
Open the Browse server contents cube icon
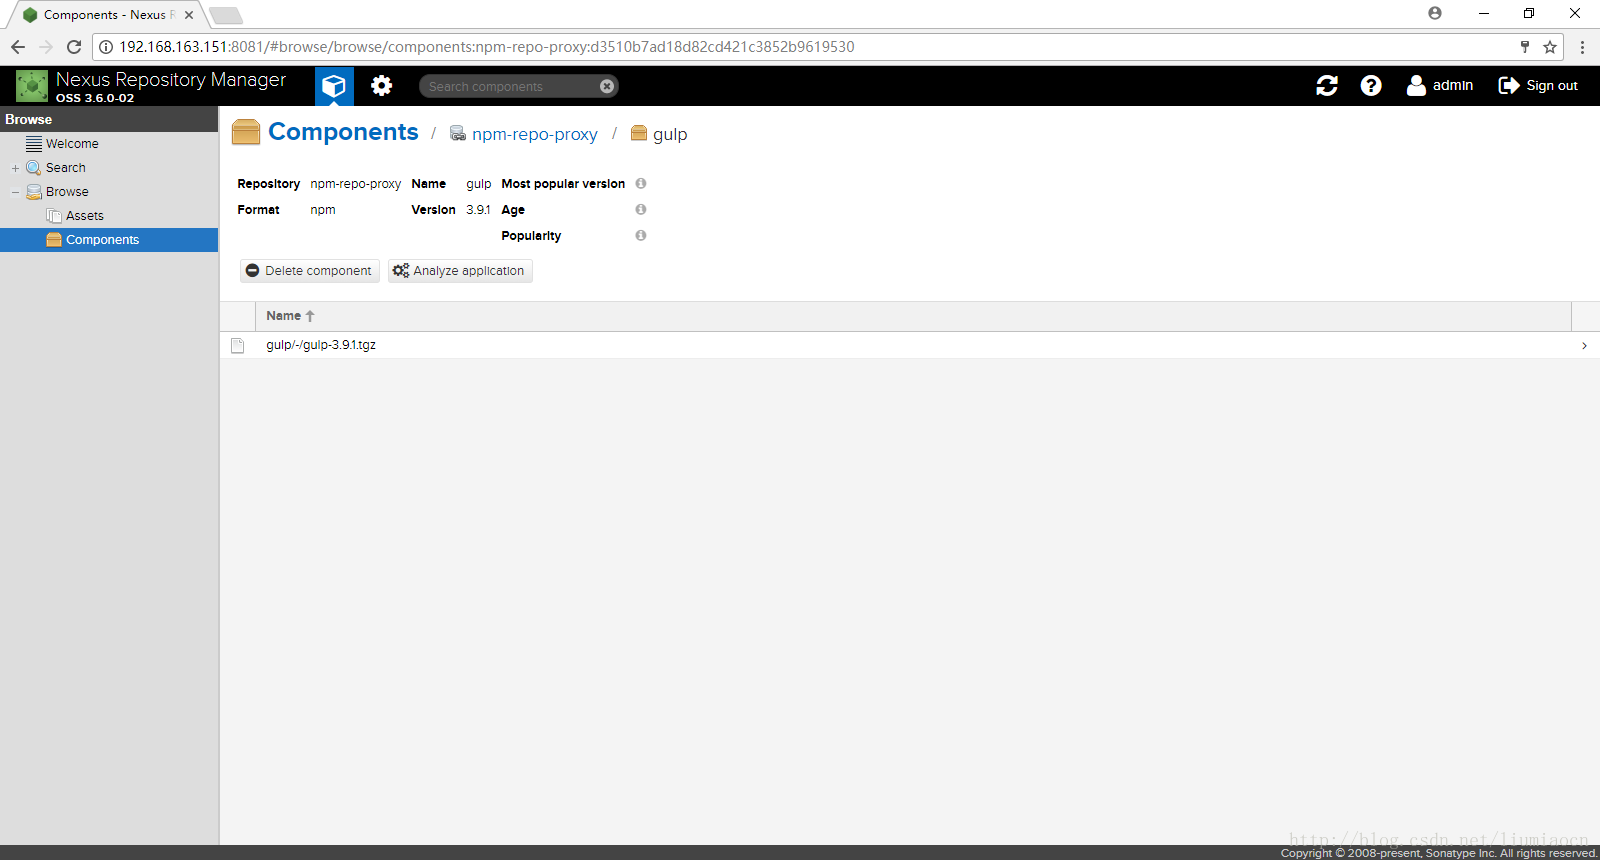(334, 86)
